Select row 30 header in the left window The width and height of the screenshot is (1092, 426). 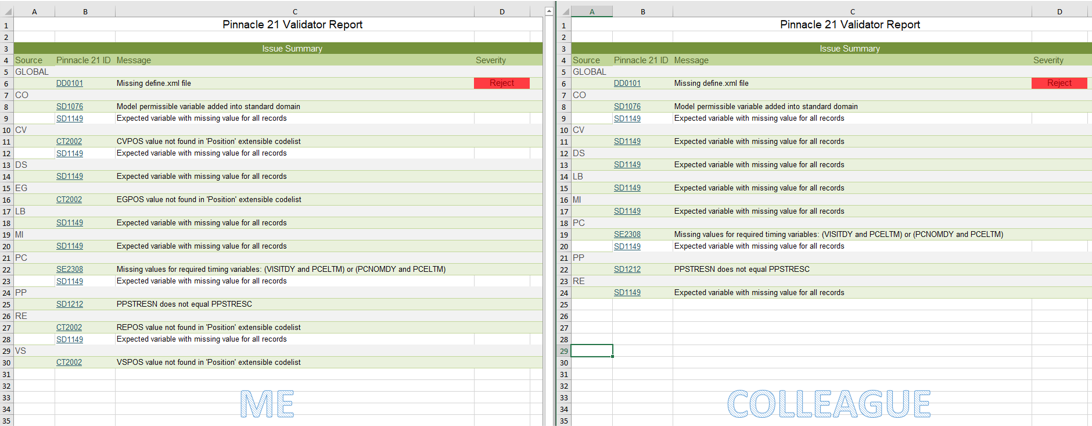6,362
